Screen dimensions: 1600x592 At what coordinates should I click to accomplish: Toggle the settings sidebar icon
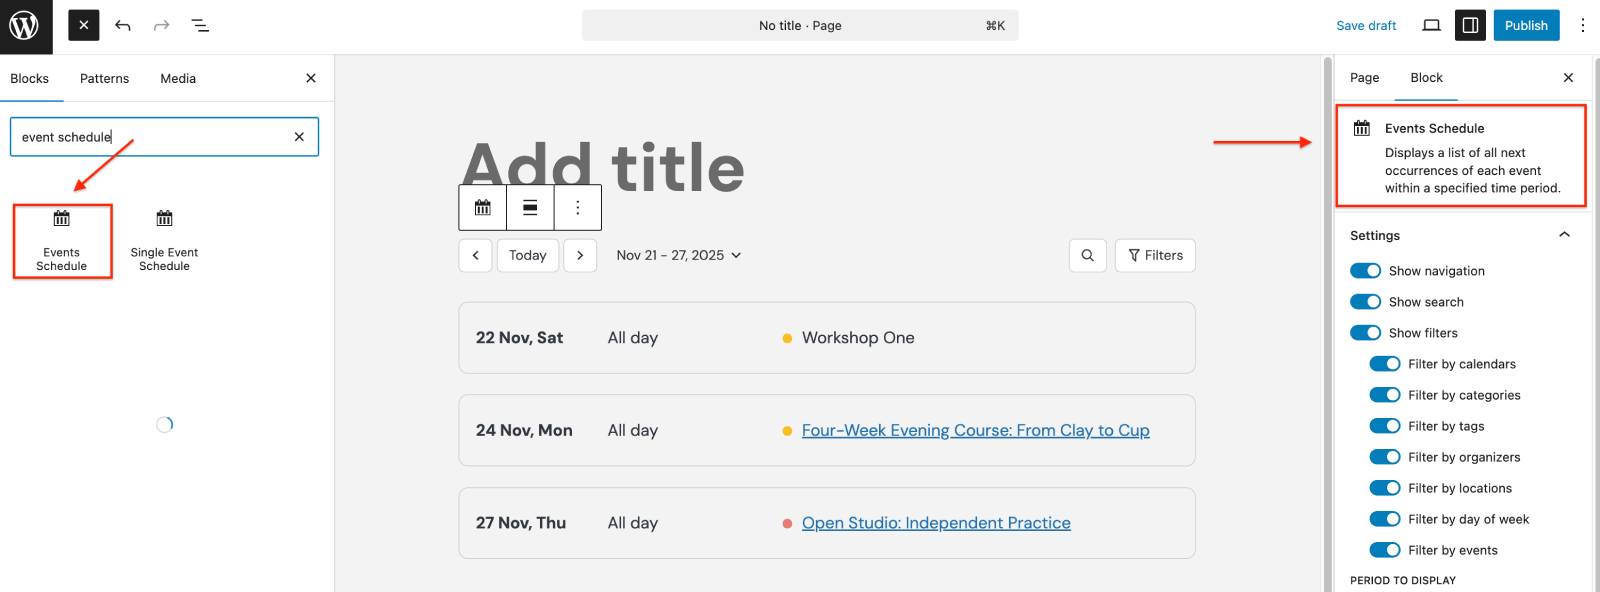[1470, 26]
